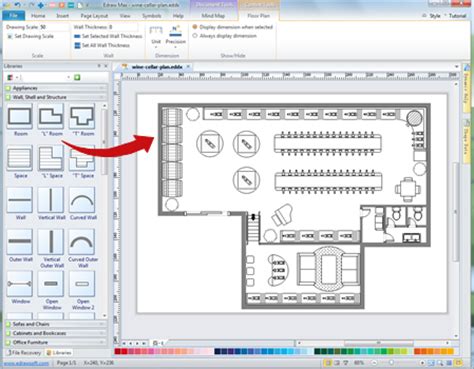This screenshot has width=474, height=369.
Task: Pick the Window shape
Action: pyautogui.click(x=20, y=284)
